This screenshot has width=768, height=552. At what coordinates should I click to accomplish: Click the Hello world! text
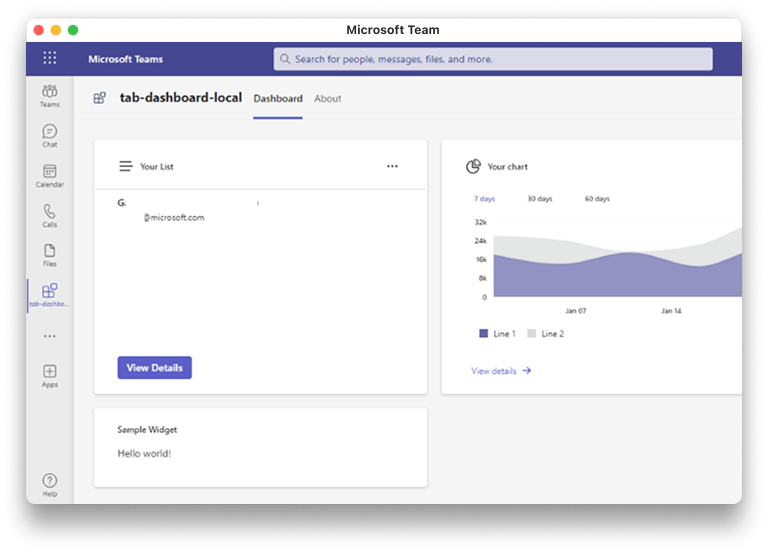click(x=144, y=454)
